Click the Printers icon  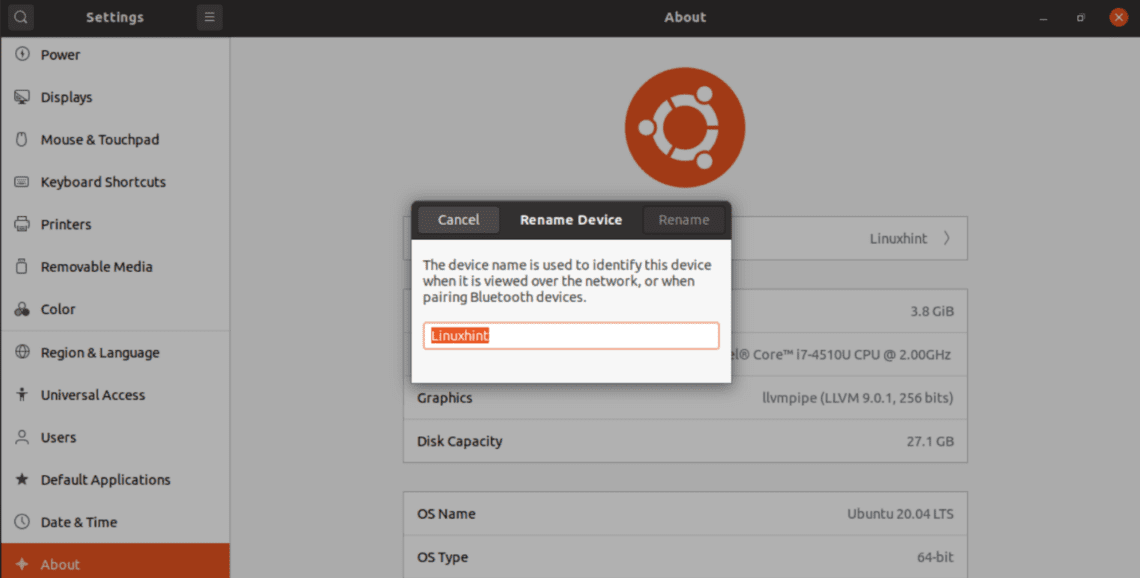(x=22, y=224)
